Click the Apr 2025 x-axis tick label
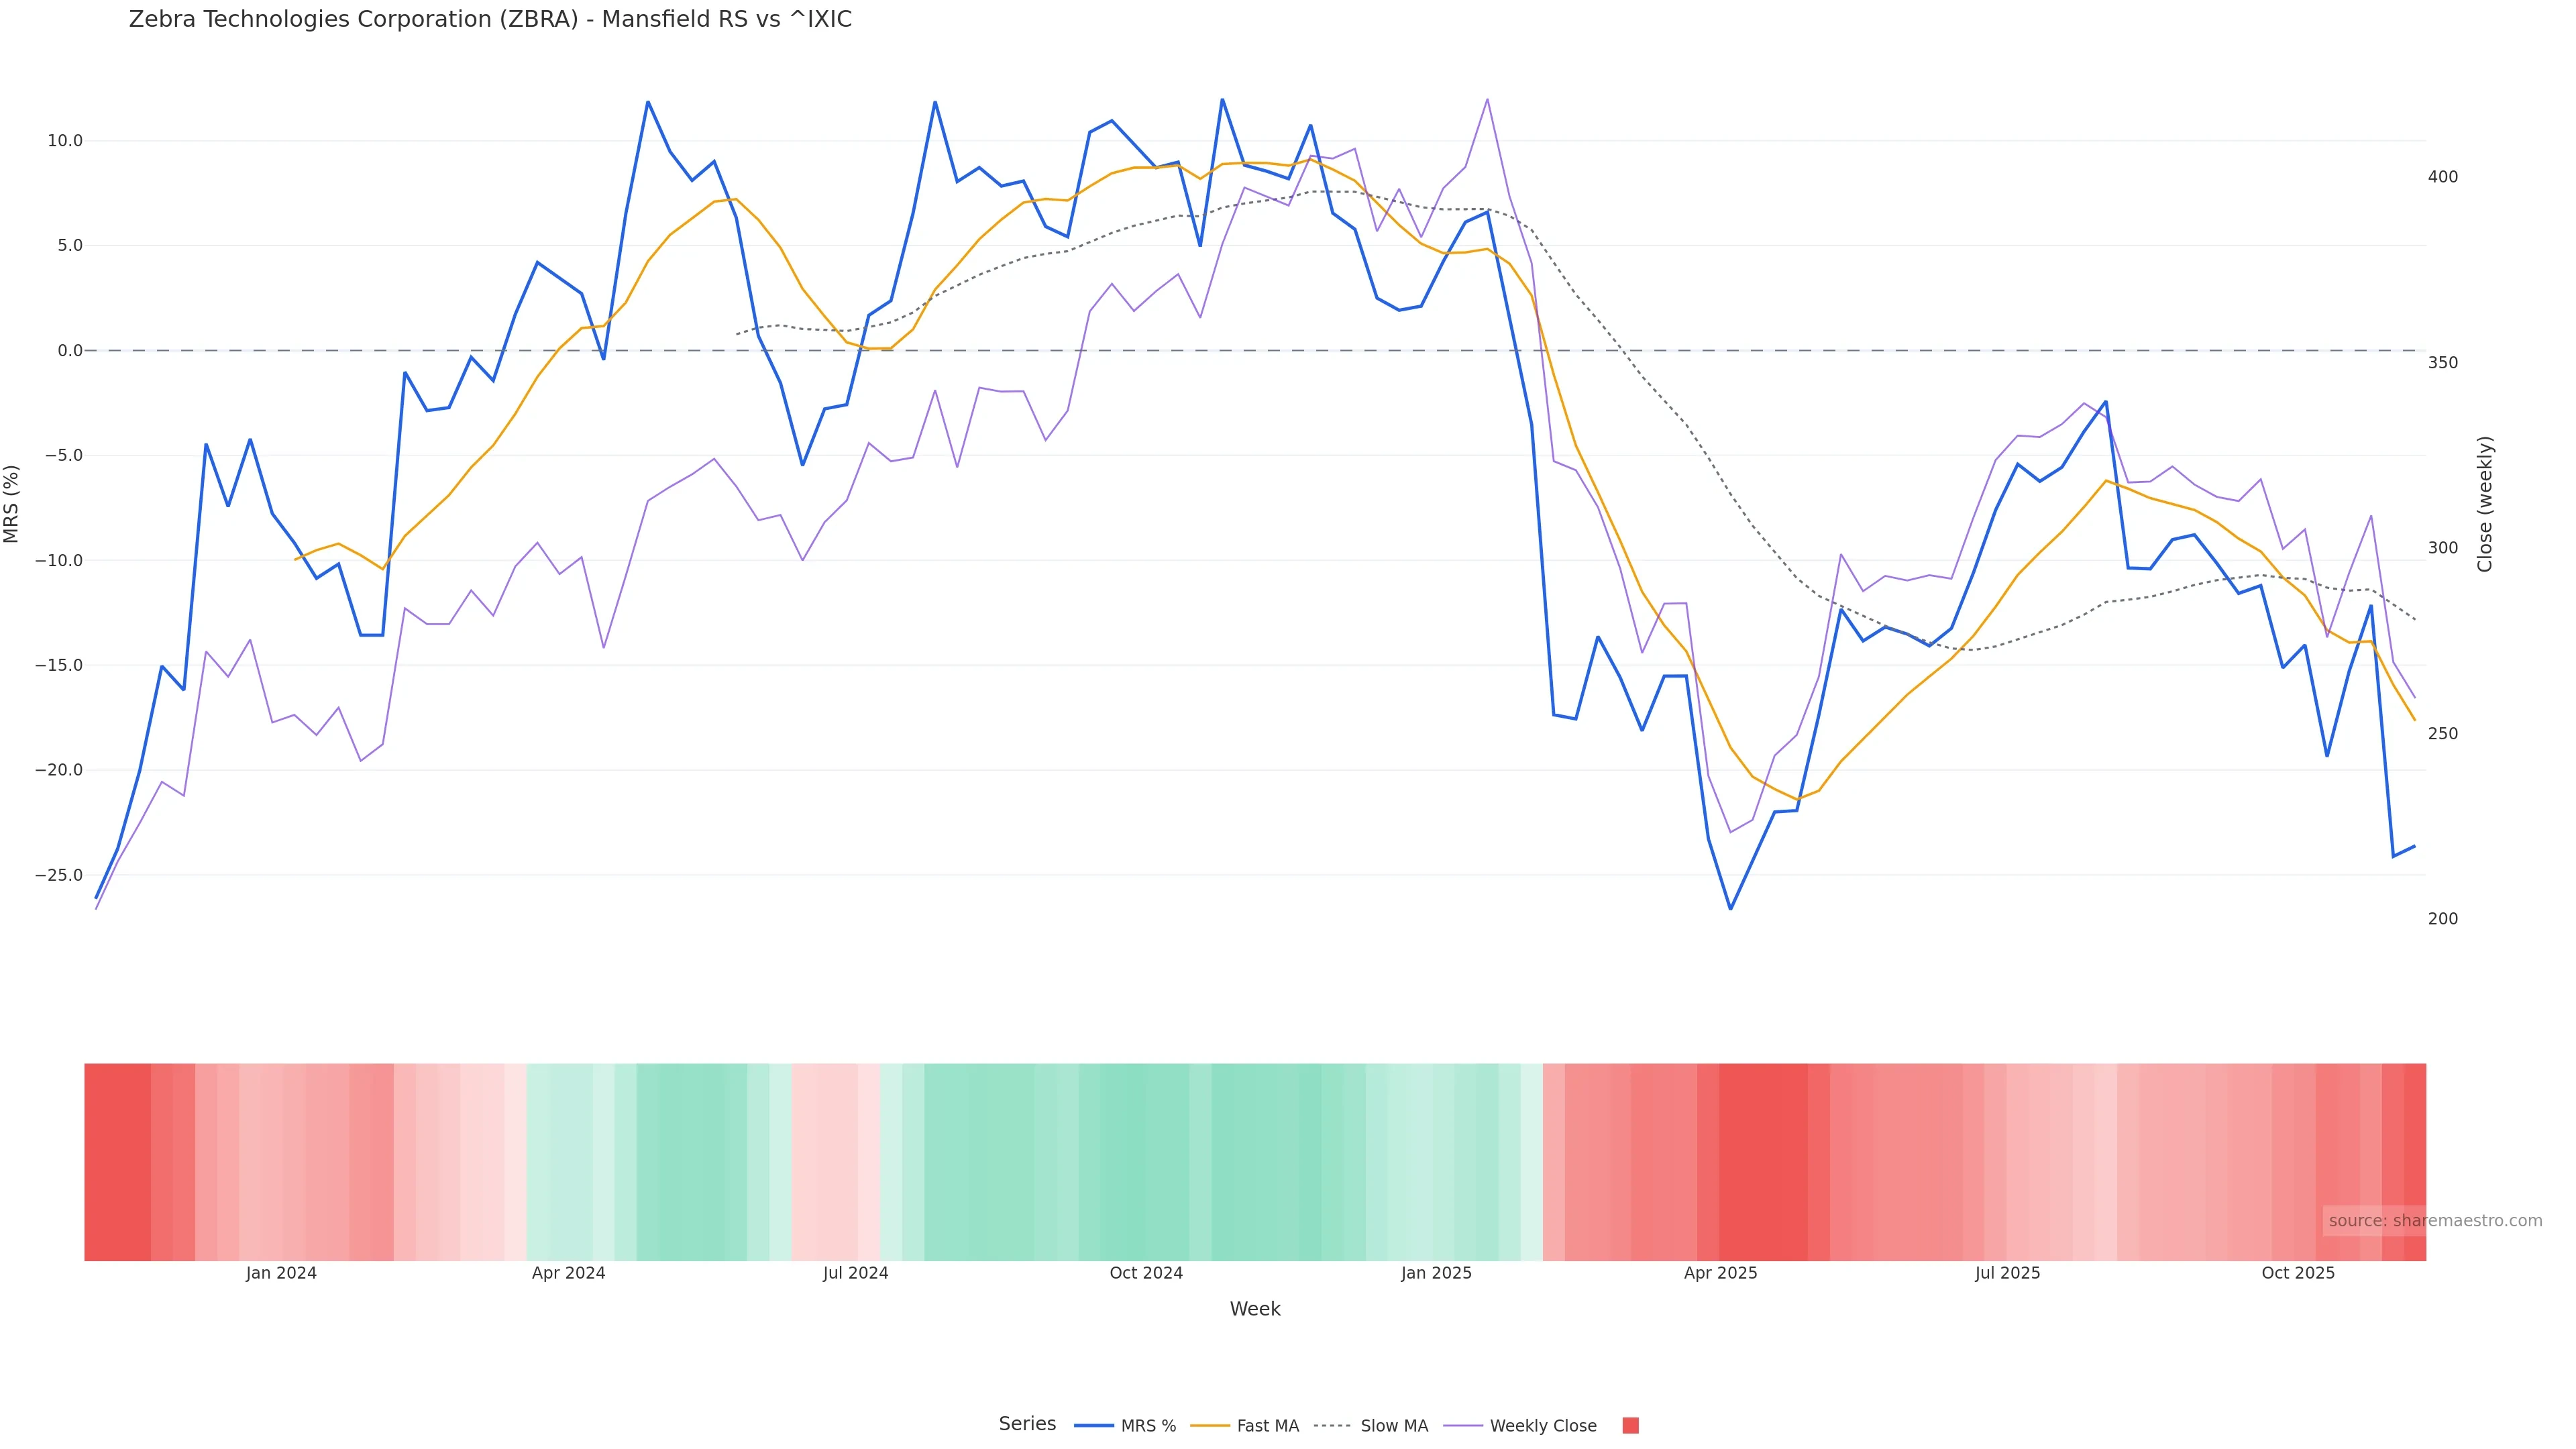 (x=1720, y=1273)
